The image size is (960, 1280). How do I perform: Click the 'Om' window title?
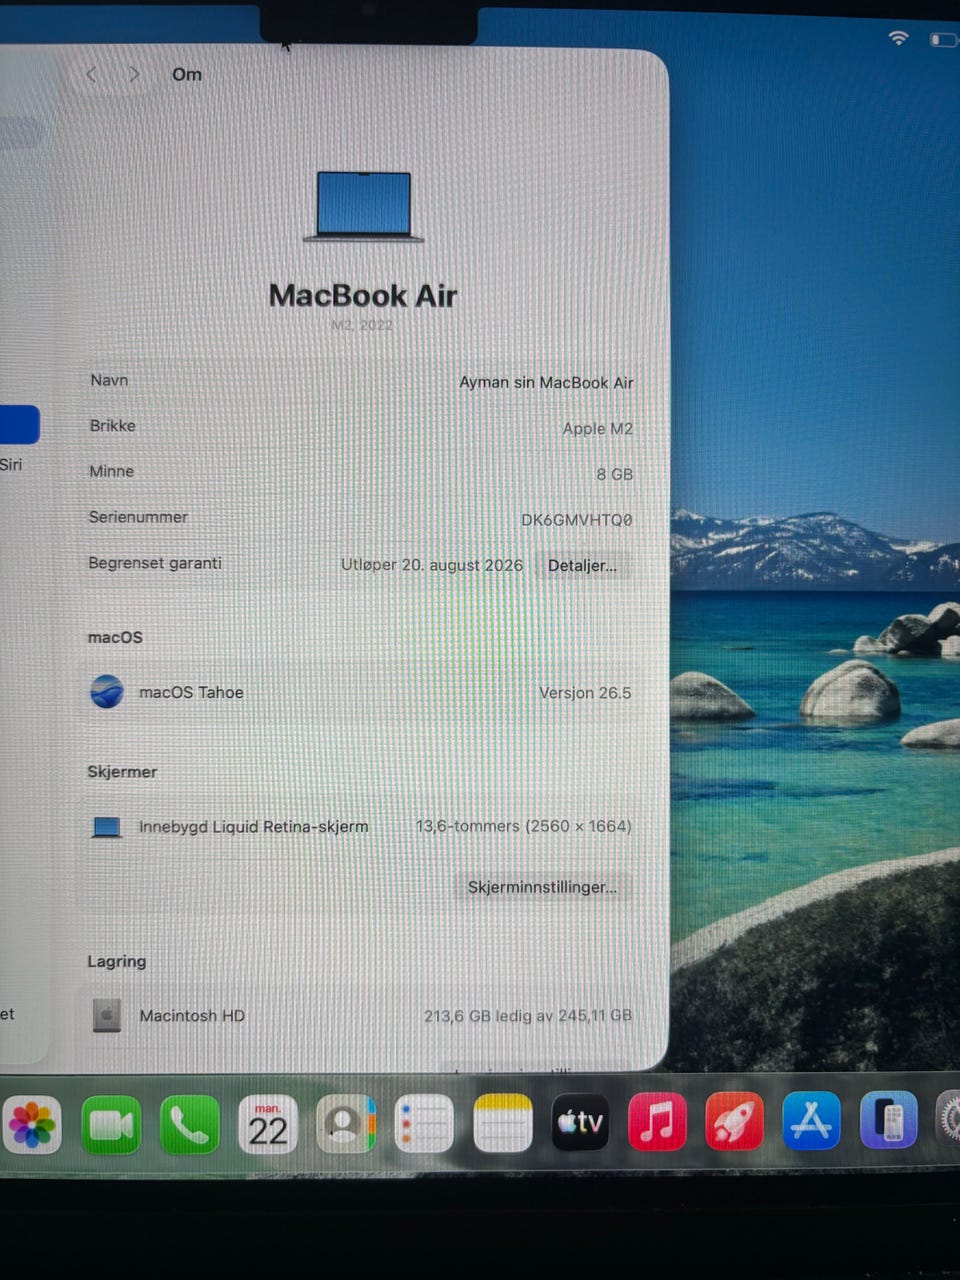point(187,74)
